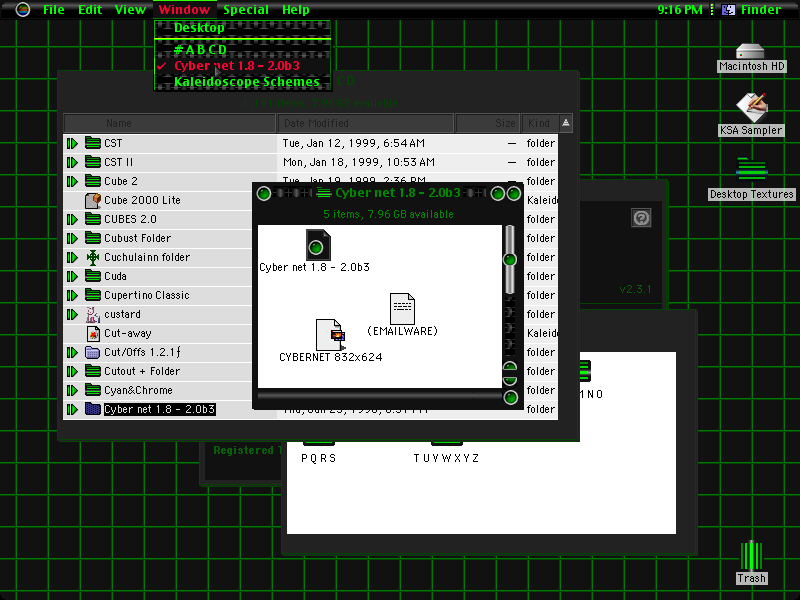Select the highlighted Cyber net 1.8 - 2.0b3 folder icon
800x600 pixels.
tap(92, 409)
